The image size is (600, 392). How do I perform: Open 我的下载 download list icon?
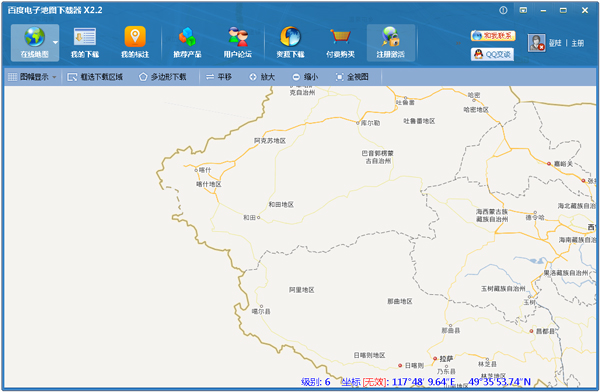(85, 37)
